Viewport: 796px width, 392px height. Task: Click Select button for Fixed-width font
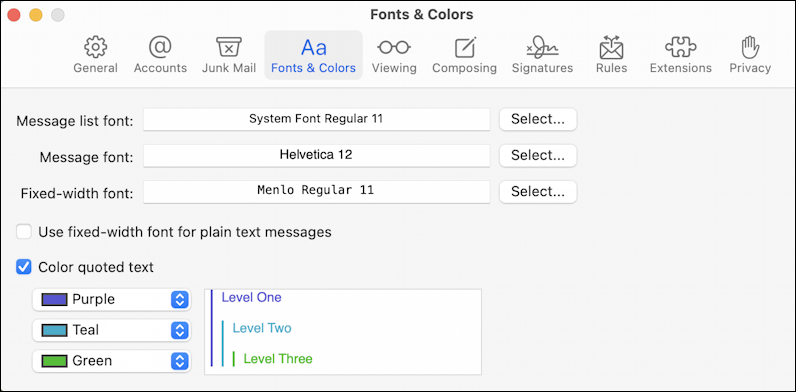(x=538, y=192)
